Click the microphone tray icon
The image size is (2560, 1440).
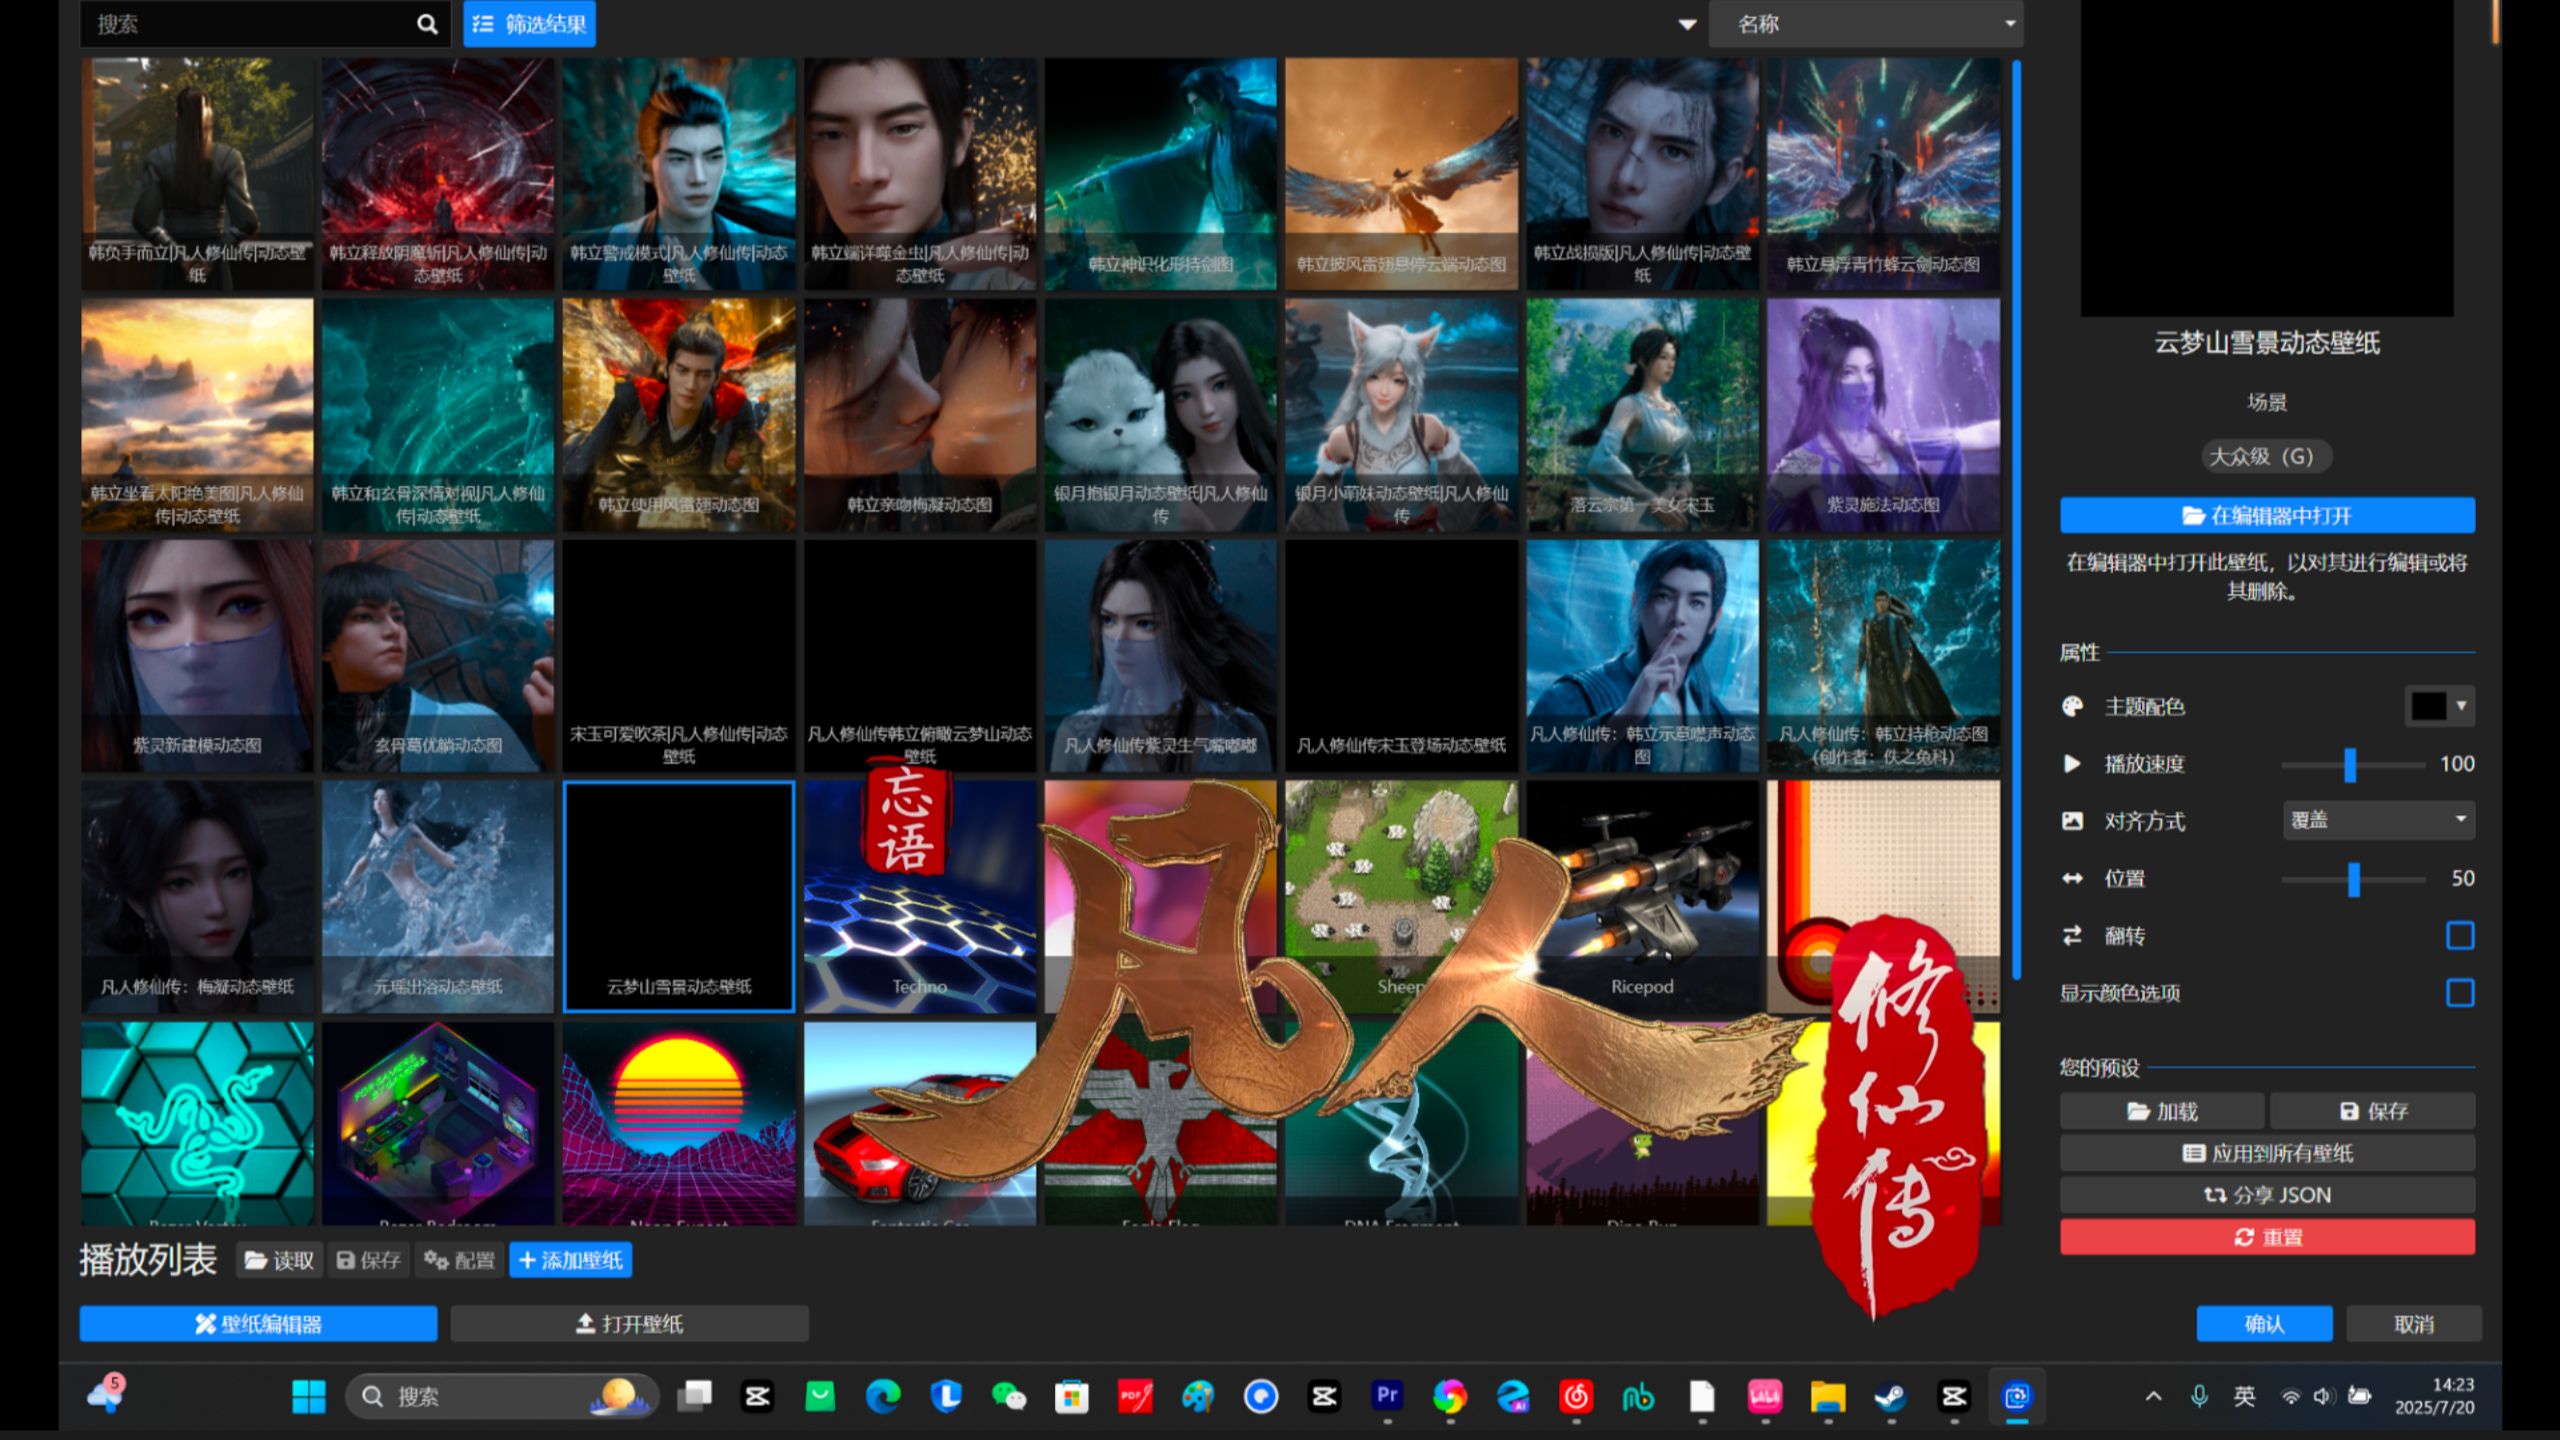[x=2198, y=1396]
